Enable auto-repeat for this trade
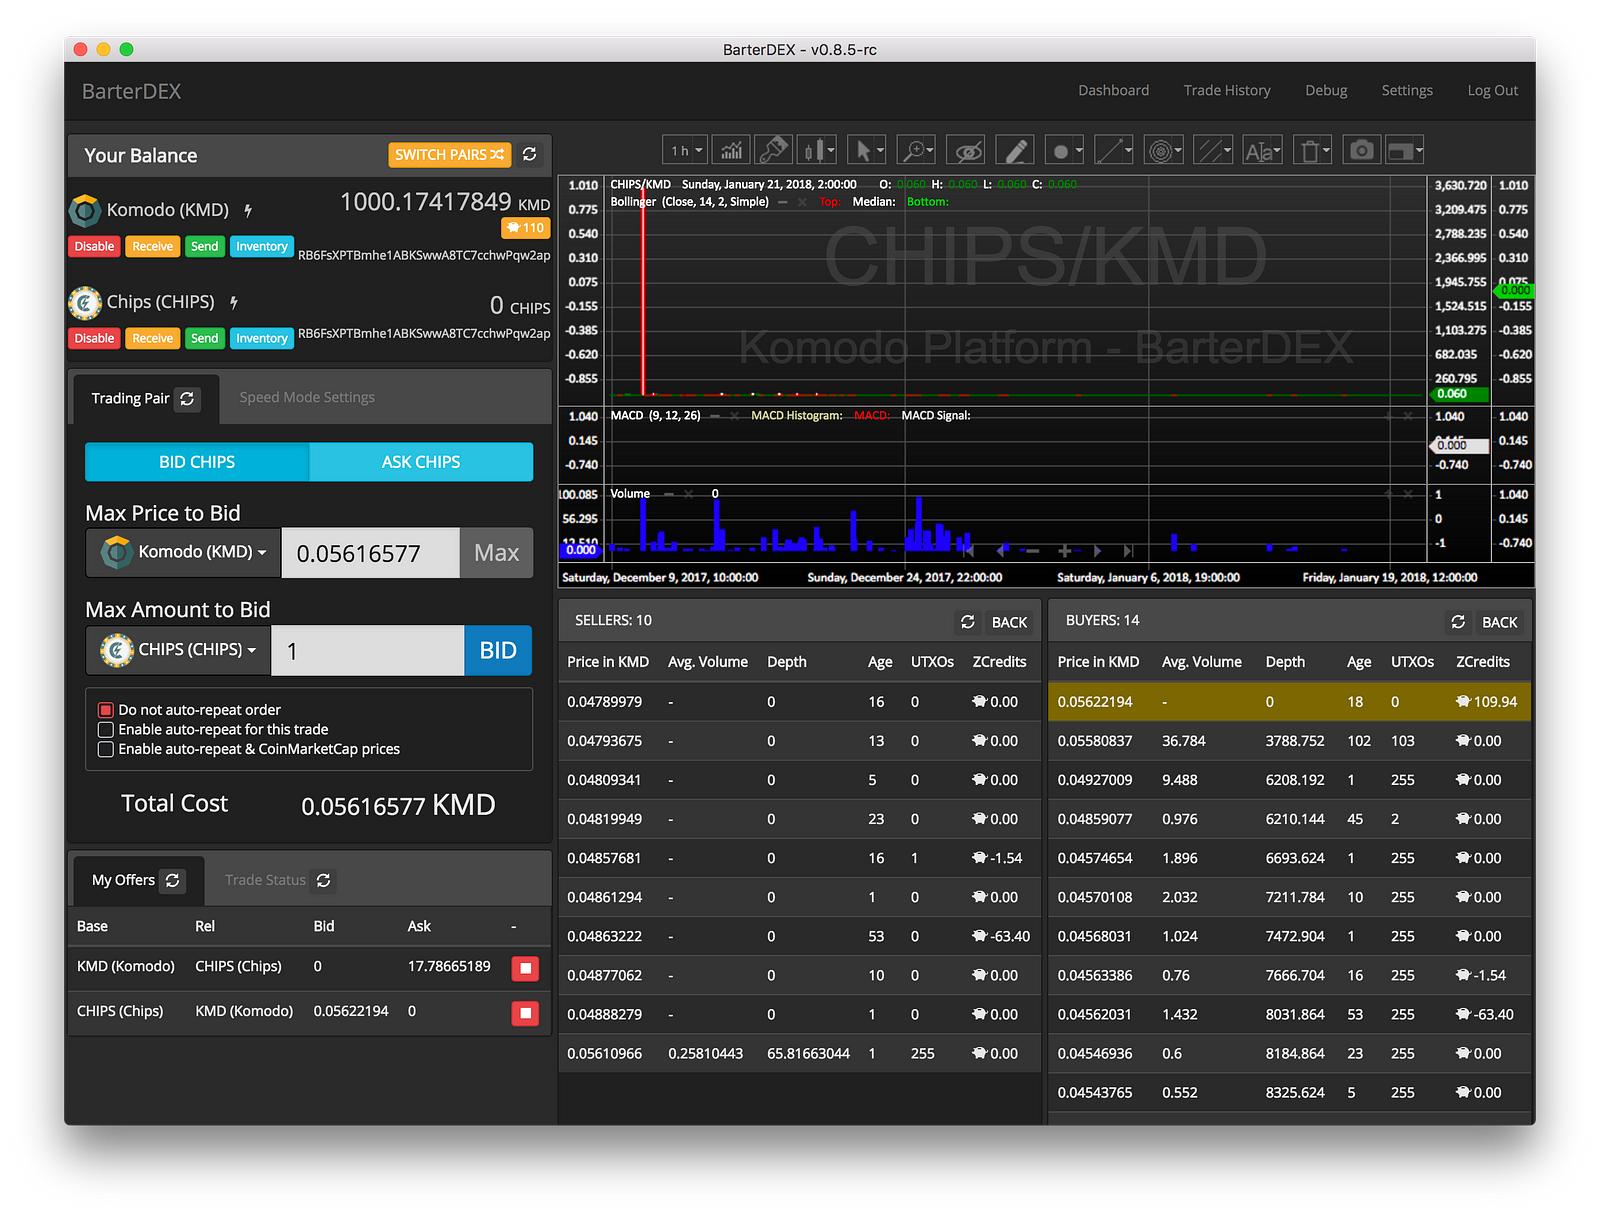 pyautogui.click(x=105, y=730)
